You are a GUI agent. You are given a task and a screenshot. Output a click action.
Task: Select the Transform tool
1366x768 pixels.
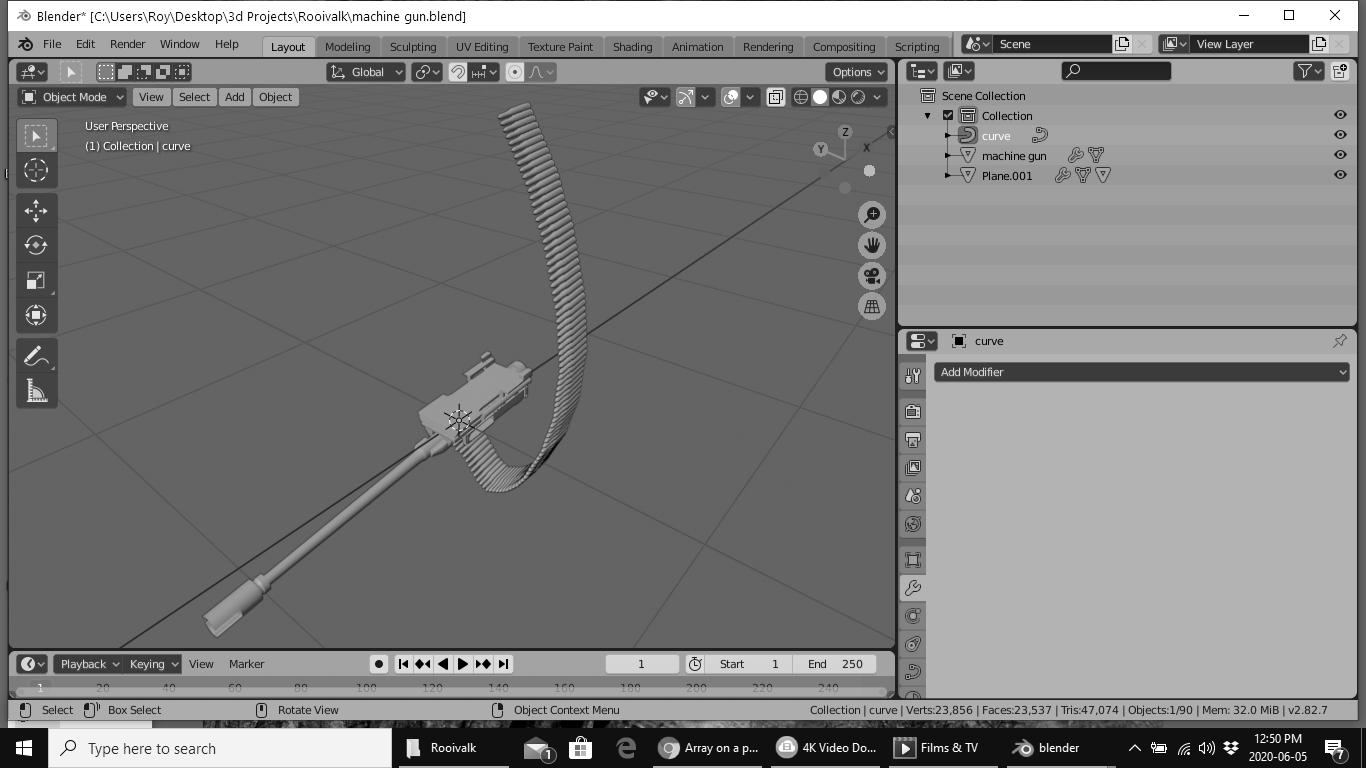(36, 315)
